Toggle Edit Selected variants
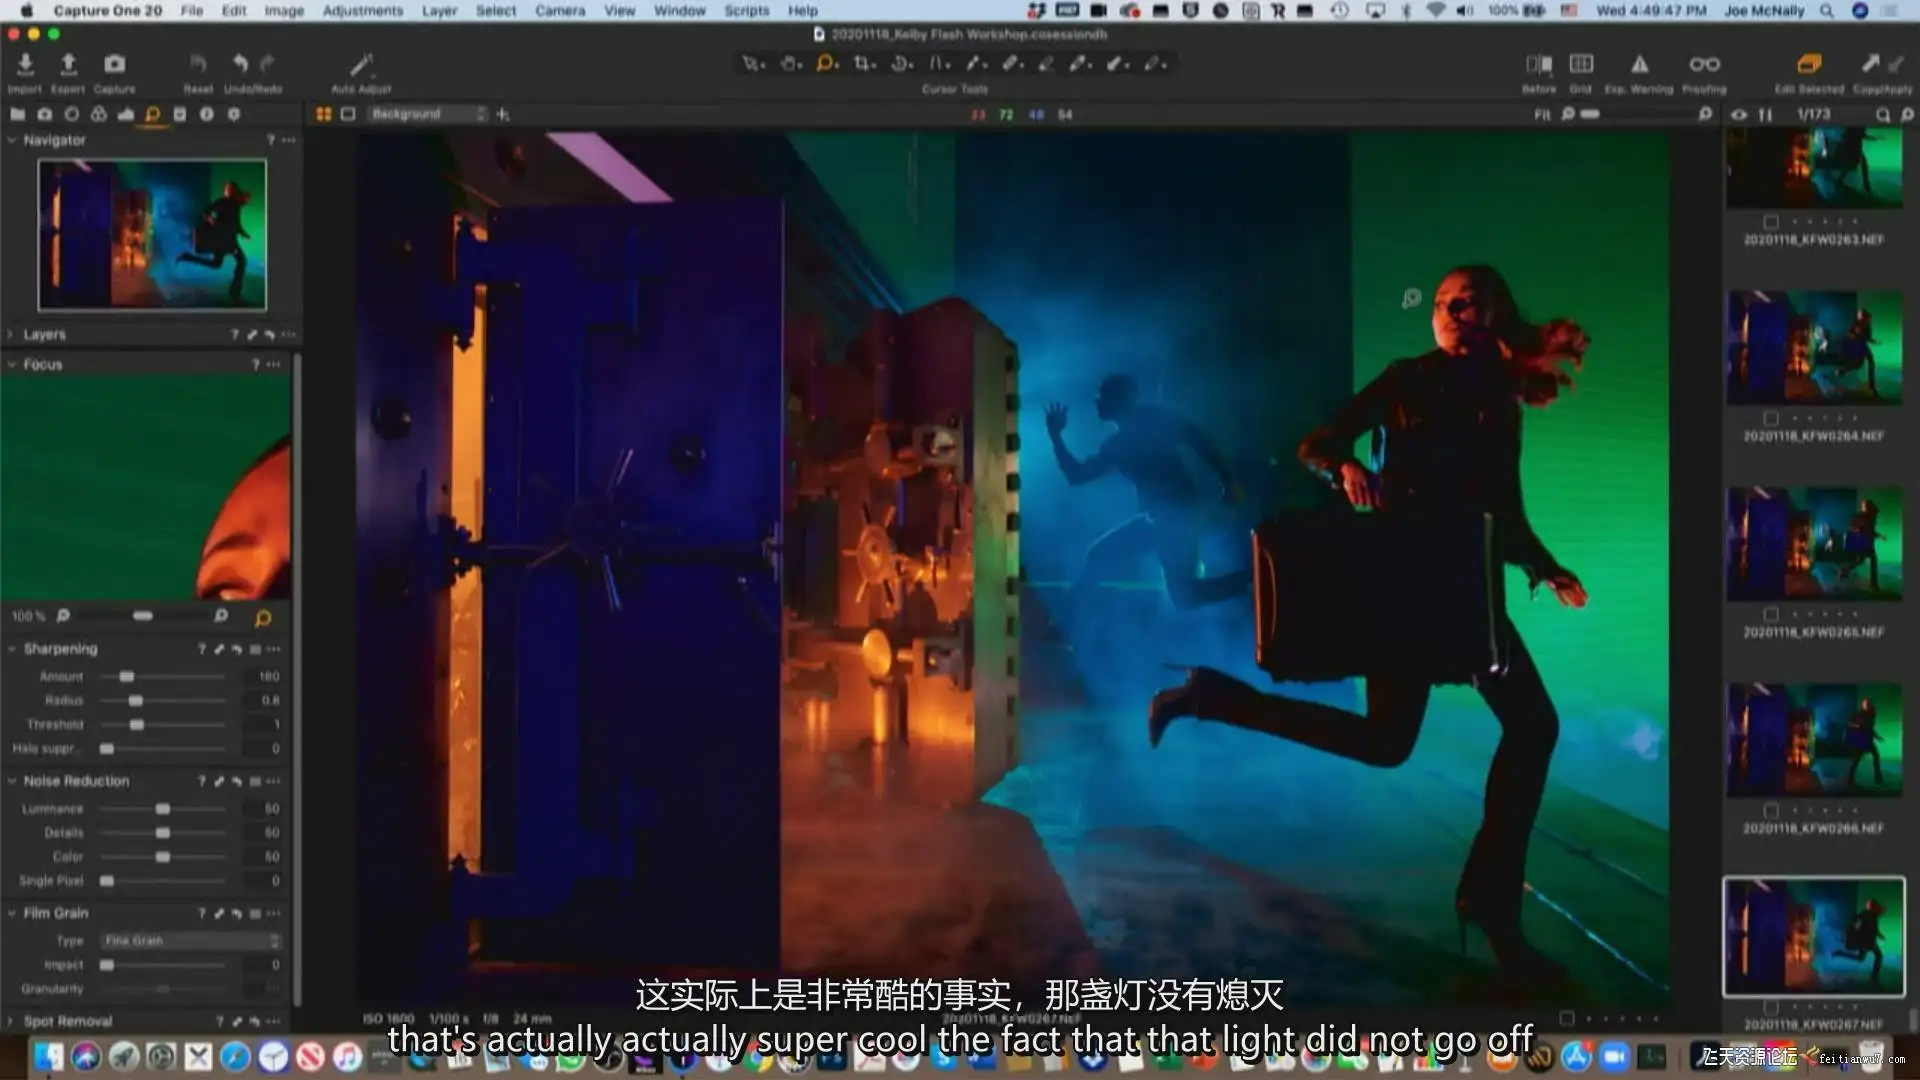This screenshot has height=1080, width=1920. (1808, 65)
